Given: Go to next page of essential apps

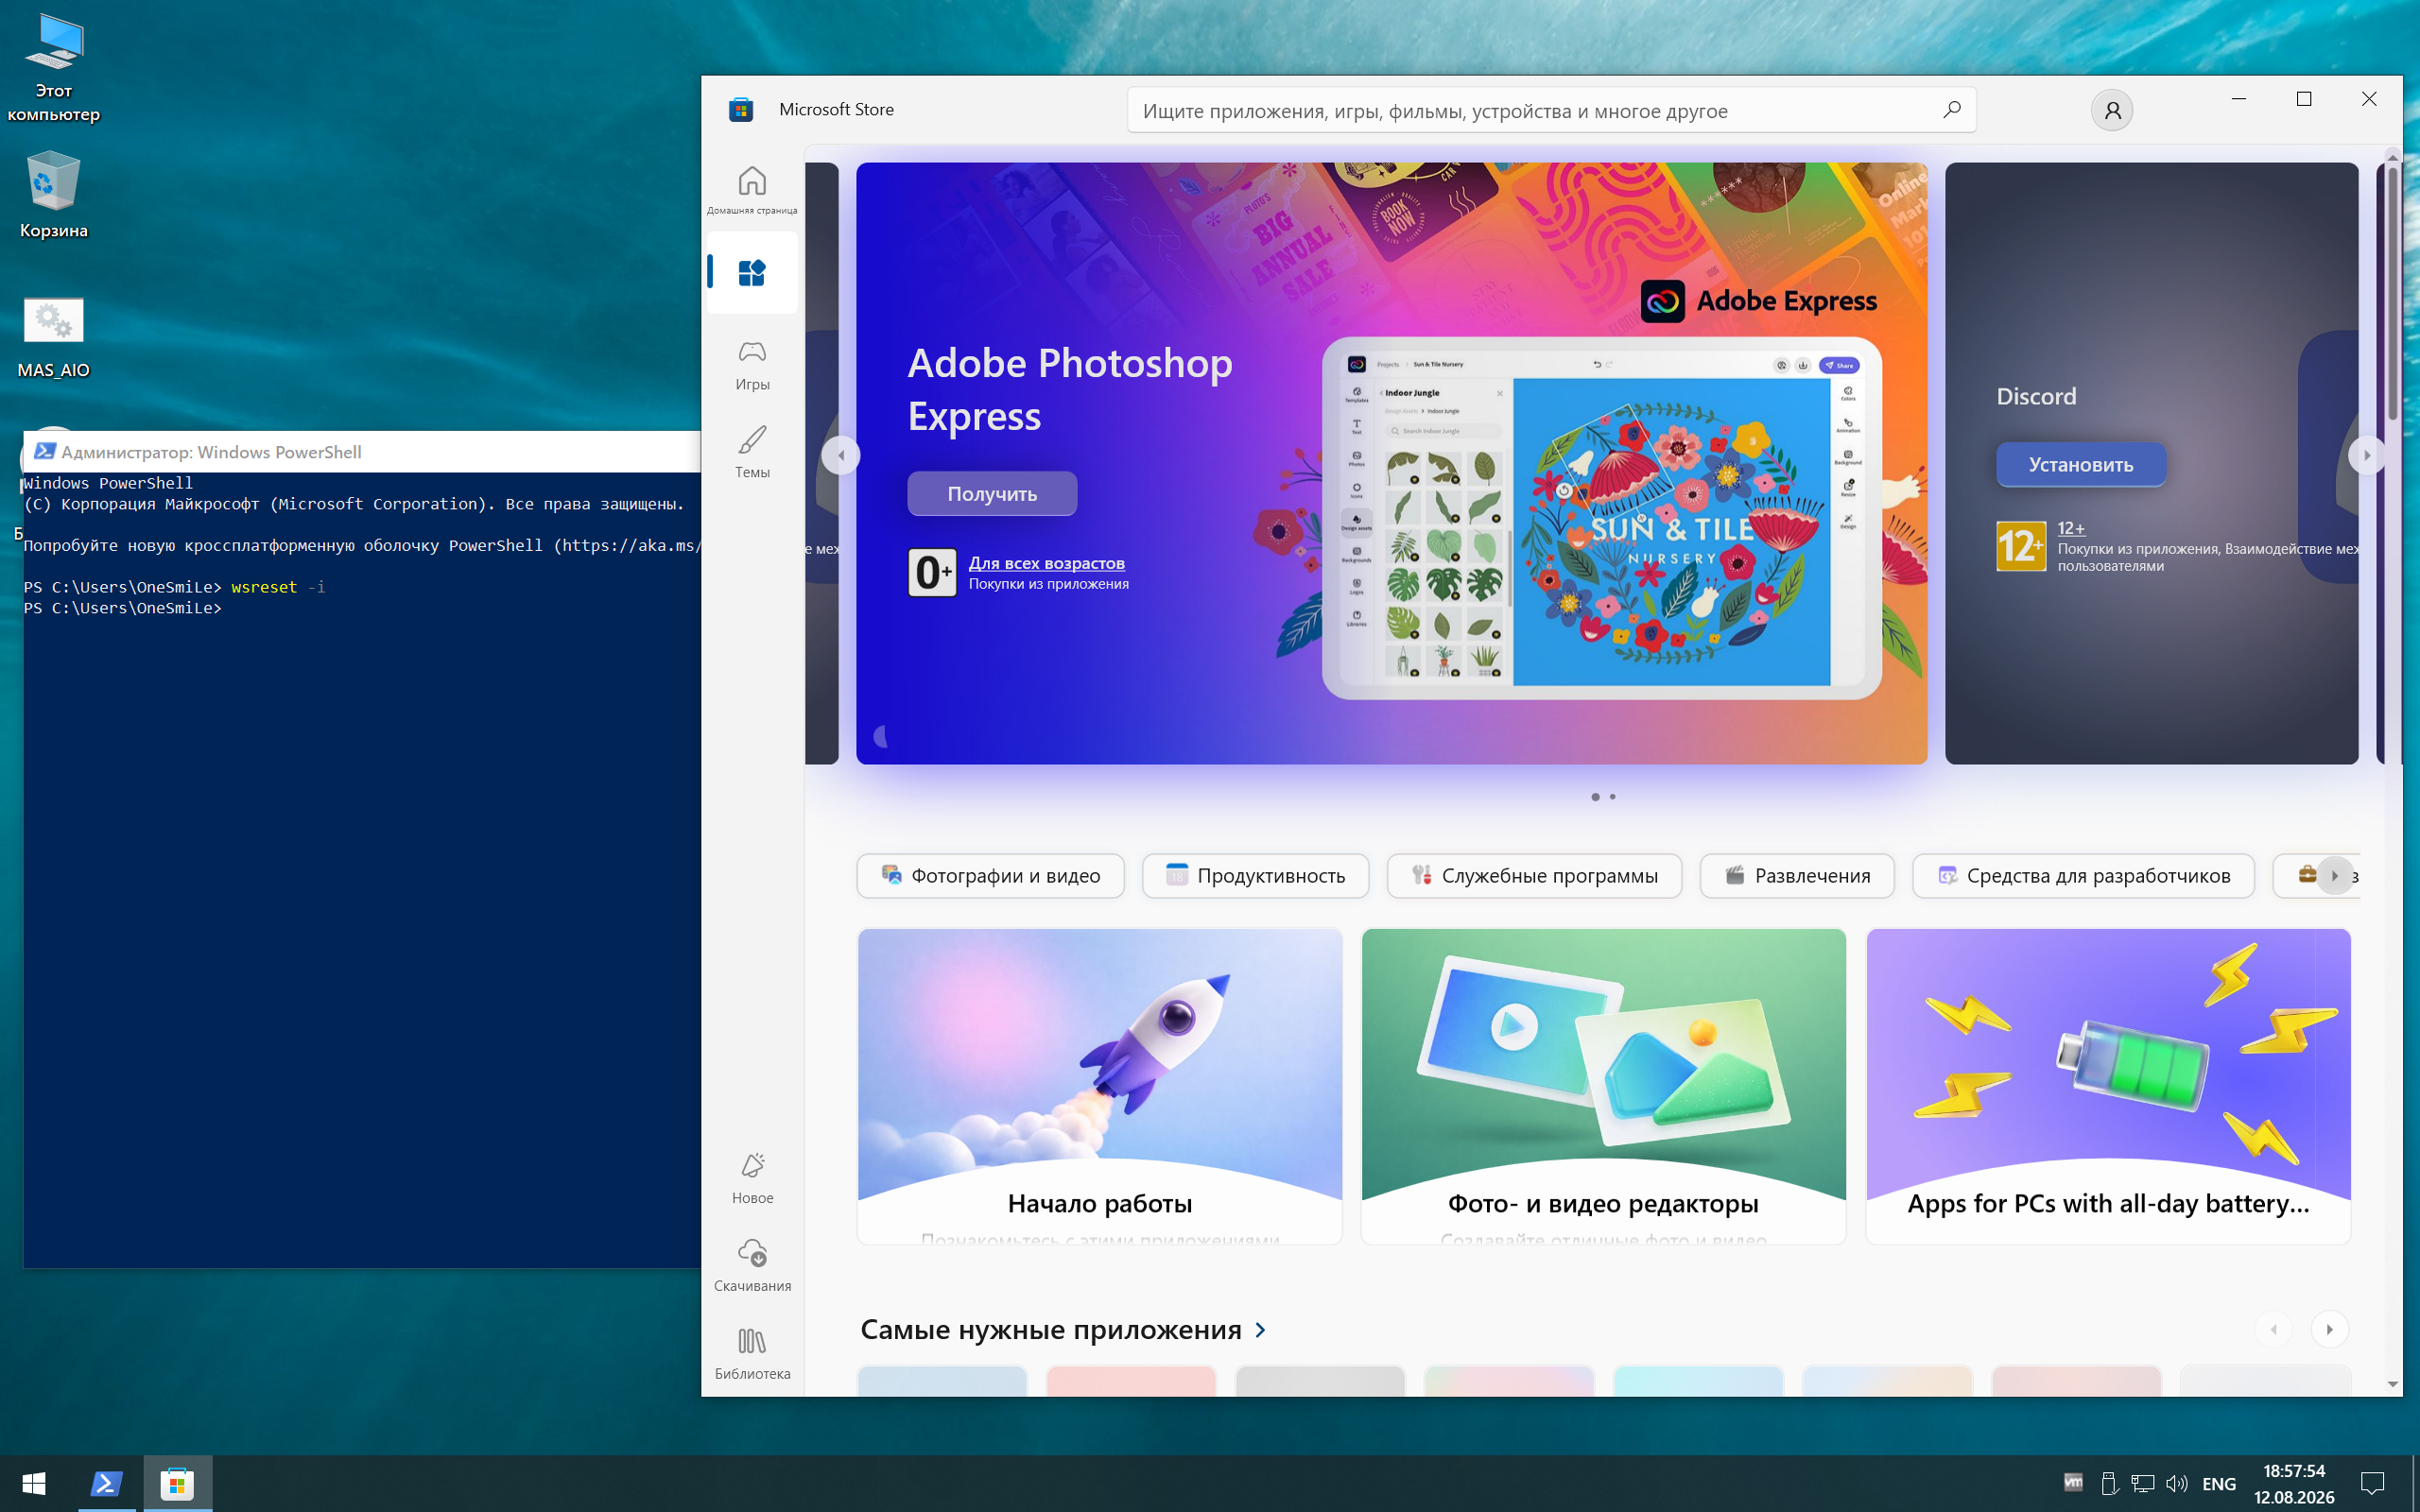Looking at the screenshot, I should click(x=2330, y=1330).
